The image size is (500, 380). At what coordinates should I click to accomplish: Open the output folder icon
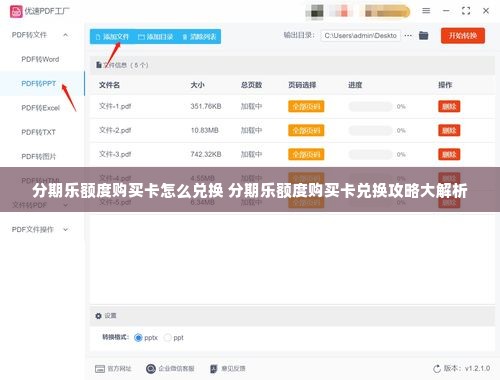[423, 35]
